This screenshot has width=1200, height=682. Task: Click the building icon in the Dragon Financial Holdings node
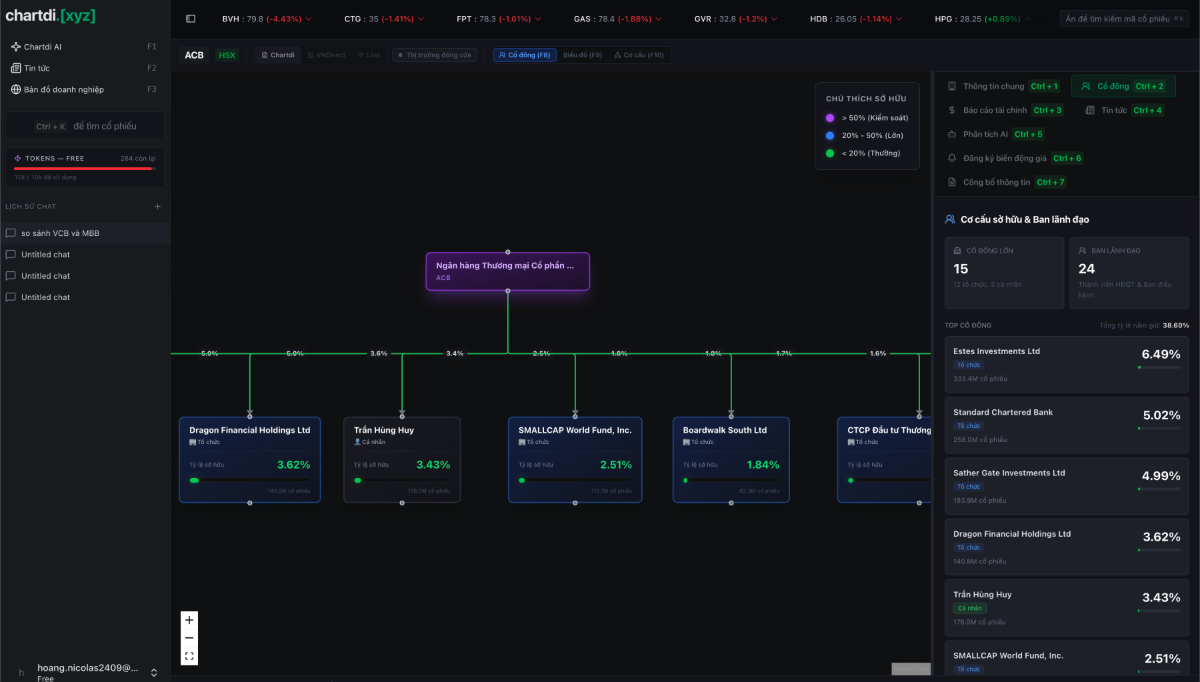[x=193, y=442]
